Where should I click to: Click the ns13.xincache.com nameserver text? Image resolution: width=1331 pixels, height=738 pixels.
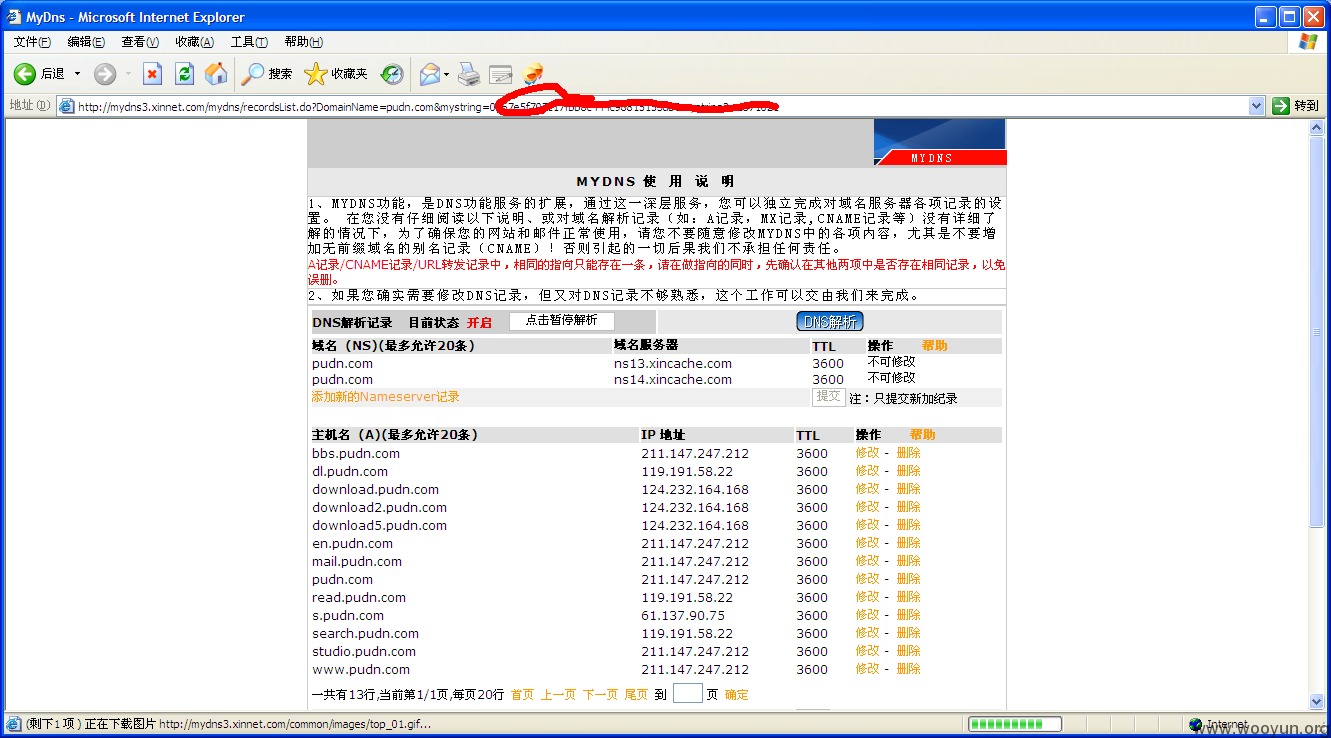pyautogui.click(x=673, y=364)
